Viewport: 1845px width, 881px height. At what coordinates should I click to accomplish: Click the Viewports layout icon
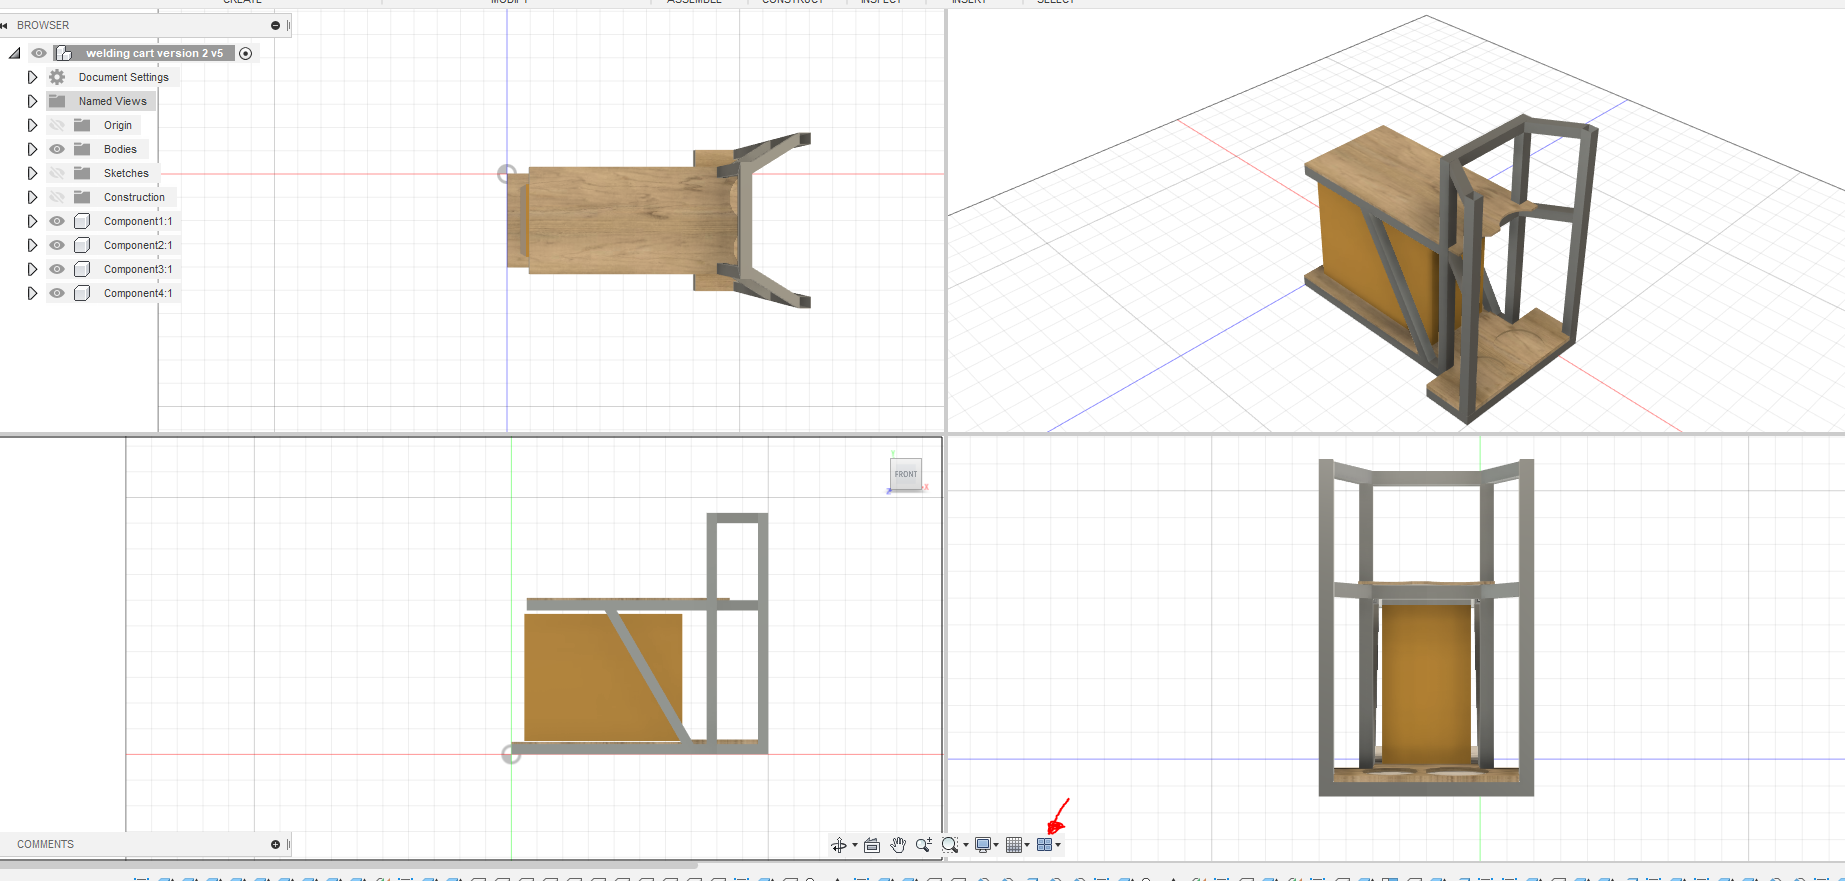pos(1044,846)
